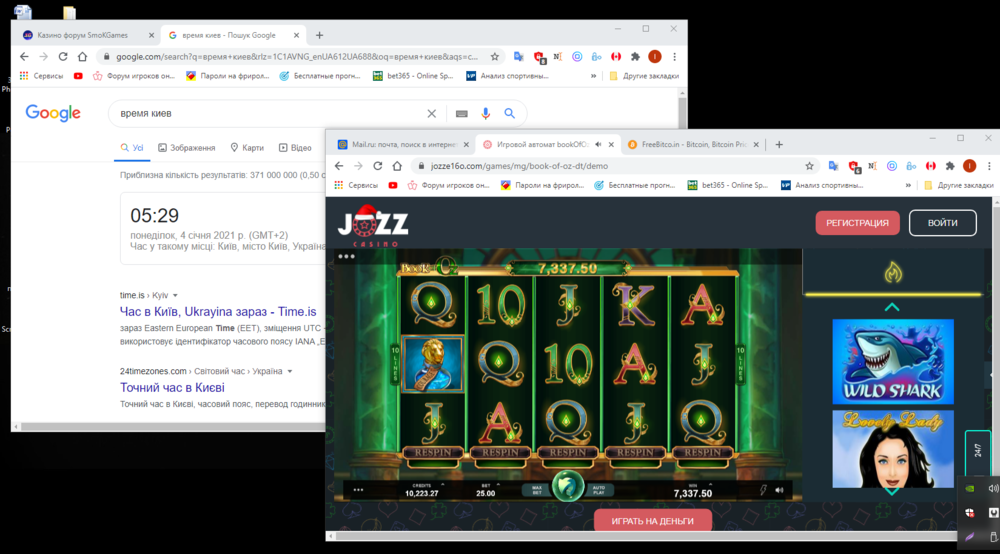
Task: Open Точний час в Києві result
Action: tap(172, 388)
